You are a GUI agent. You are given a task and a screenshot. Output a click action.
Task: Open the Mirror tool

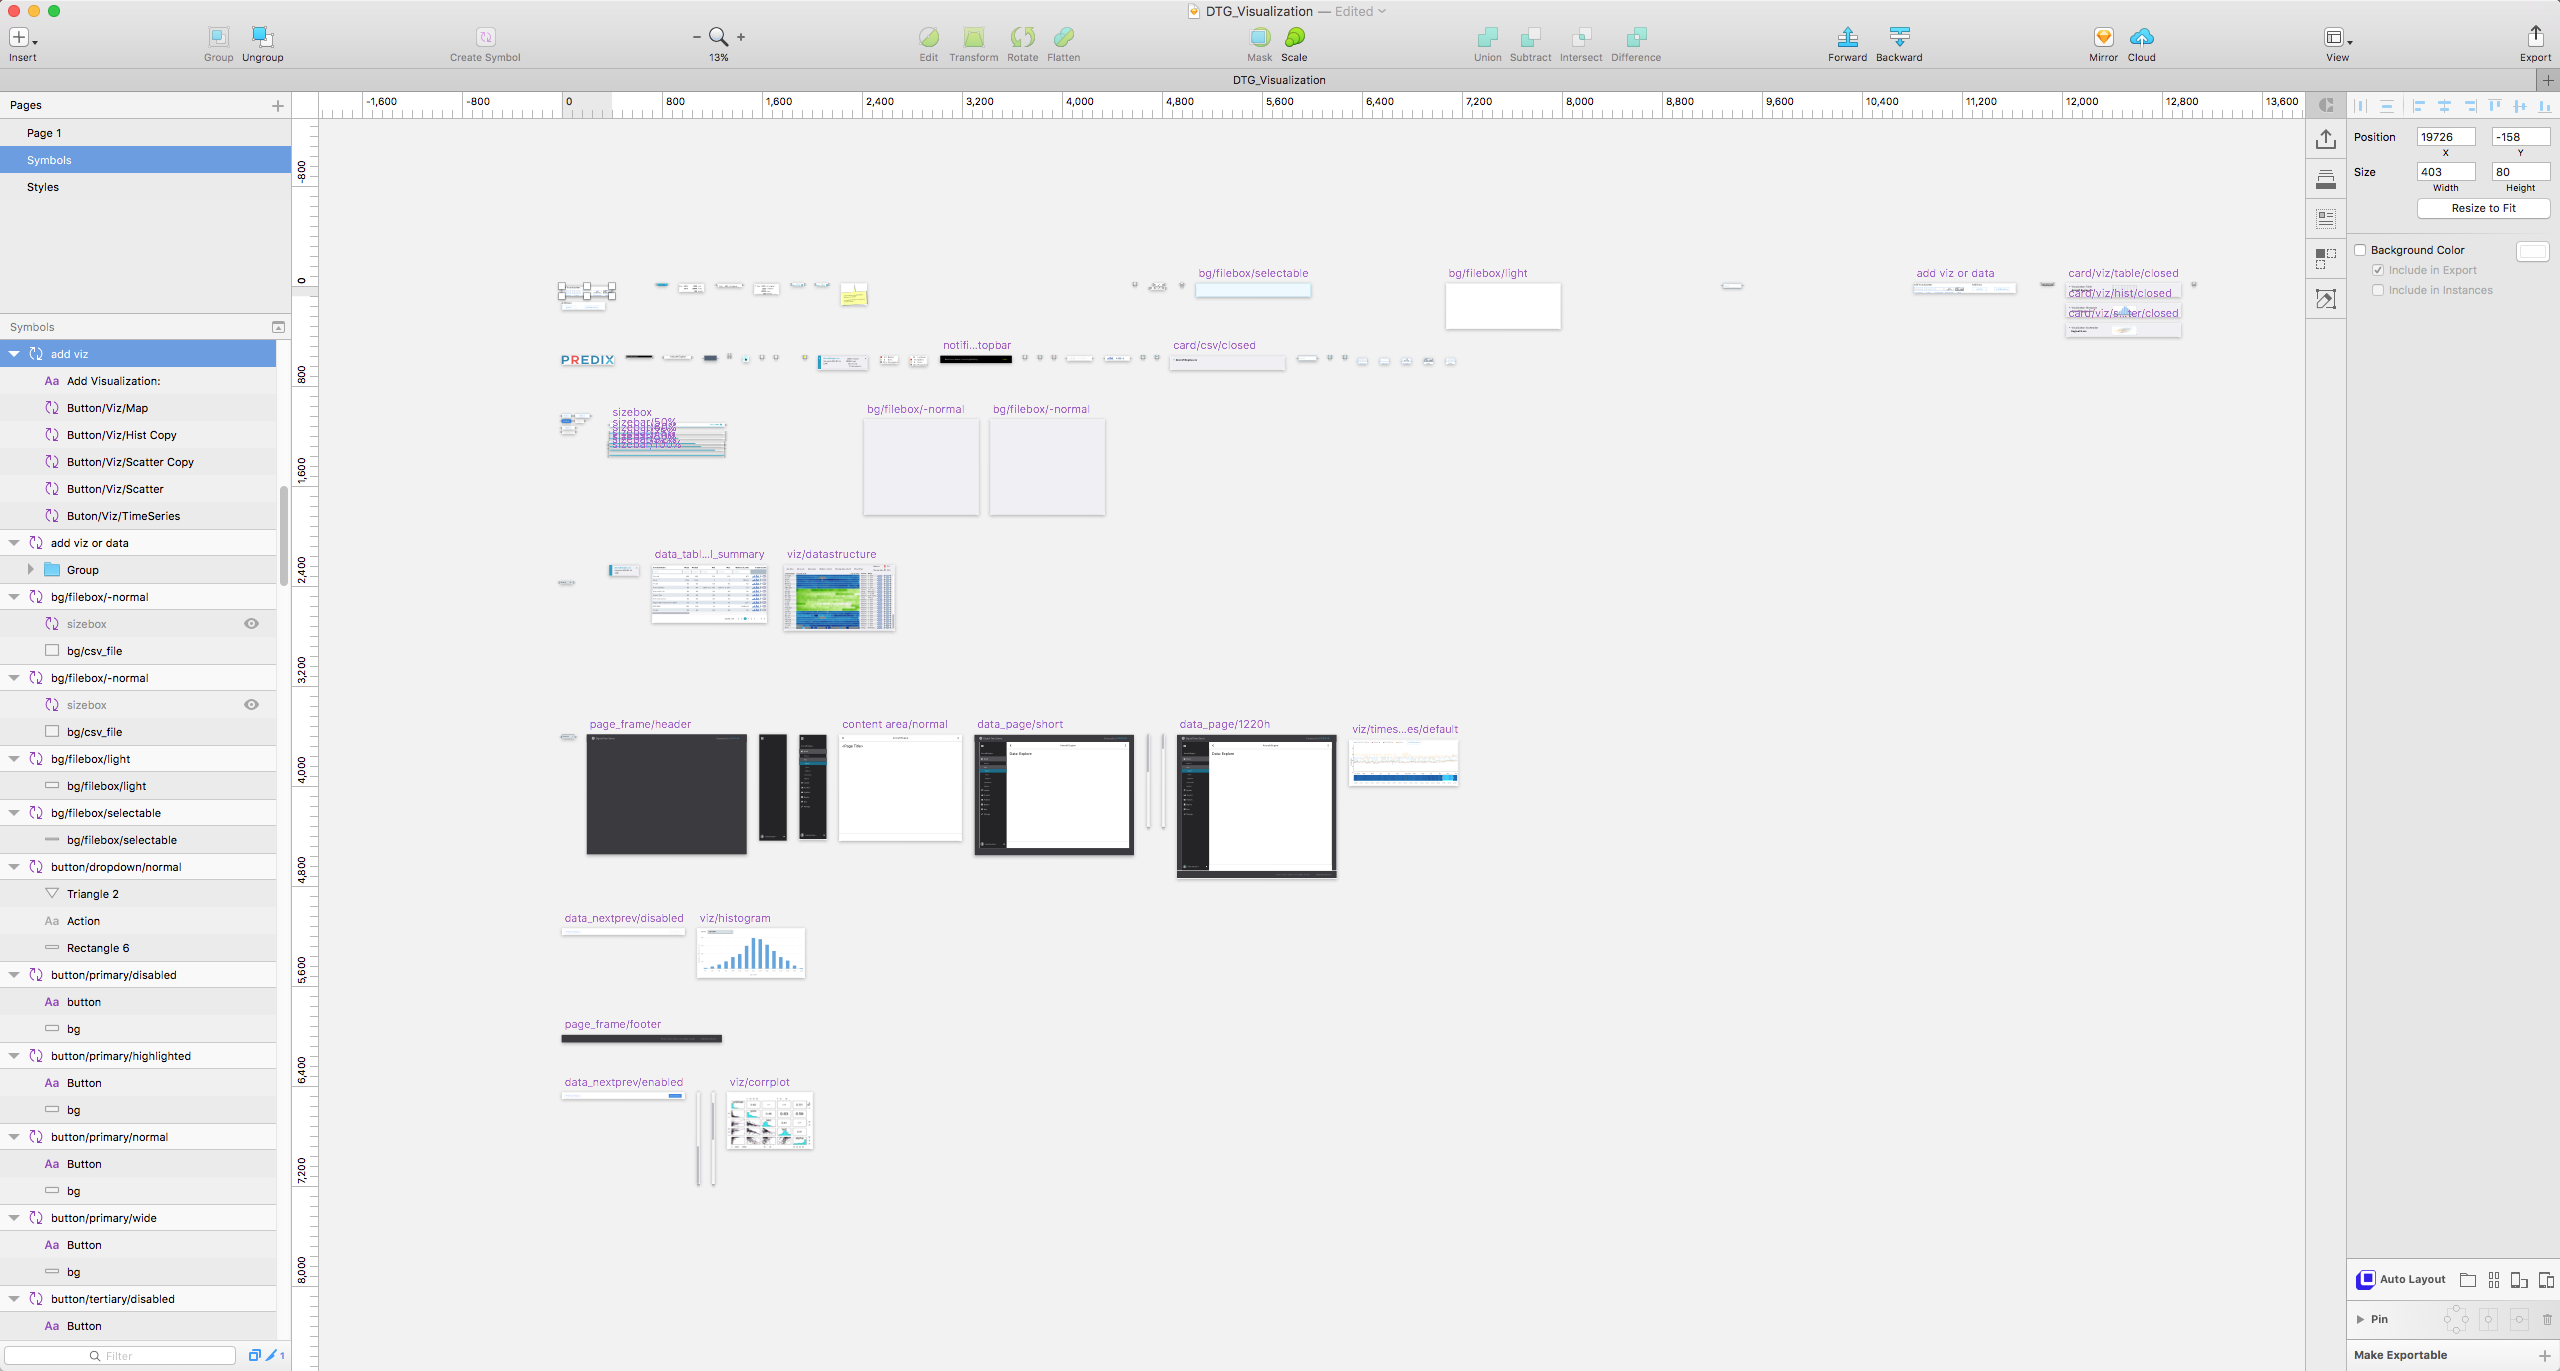click(x=2103, y=37)
